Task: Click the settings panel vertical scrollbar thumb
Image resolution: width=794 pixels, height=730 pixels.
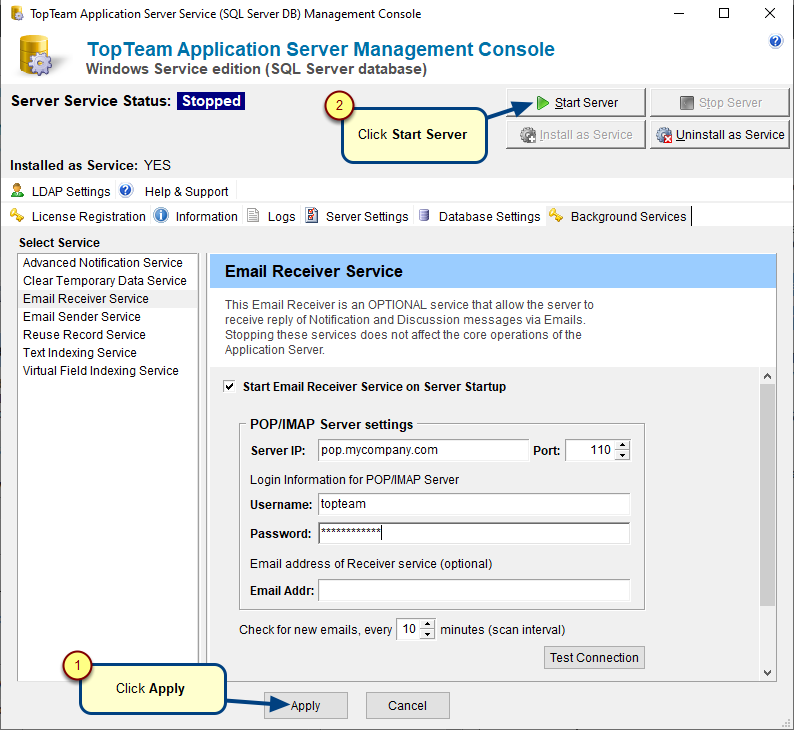Action: click(767, 494)
